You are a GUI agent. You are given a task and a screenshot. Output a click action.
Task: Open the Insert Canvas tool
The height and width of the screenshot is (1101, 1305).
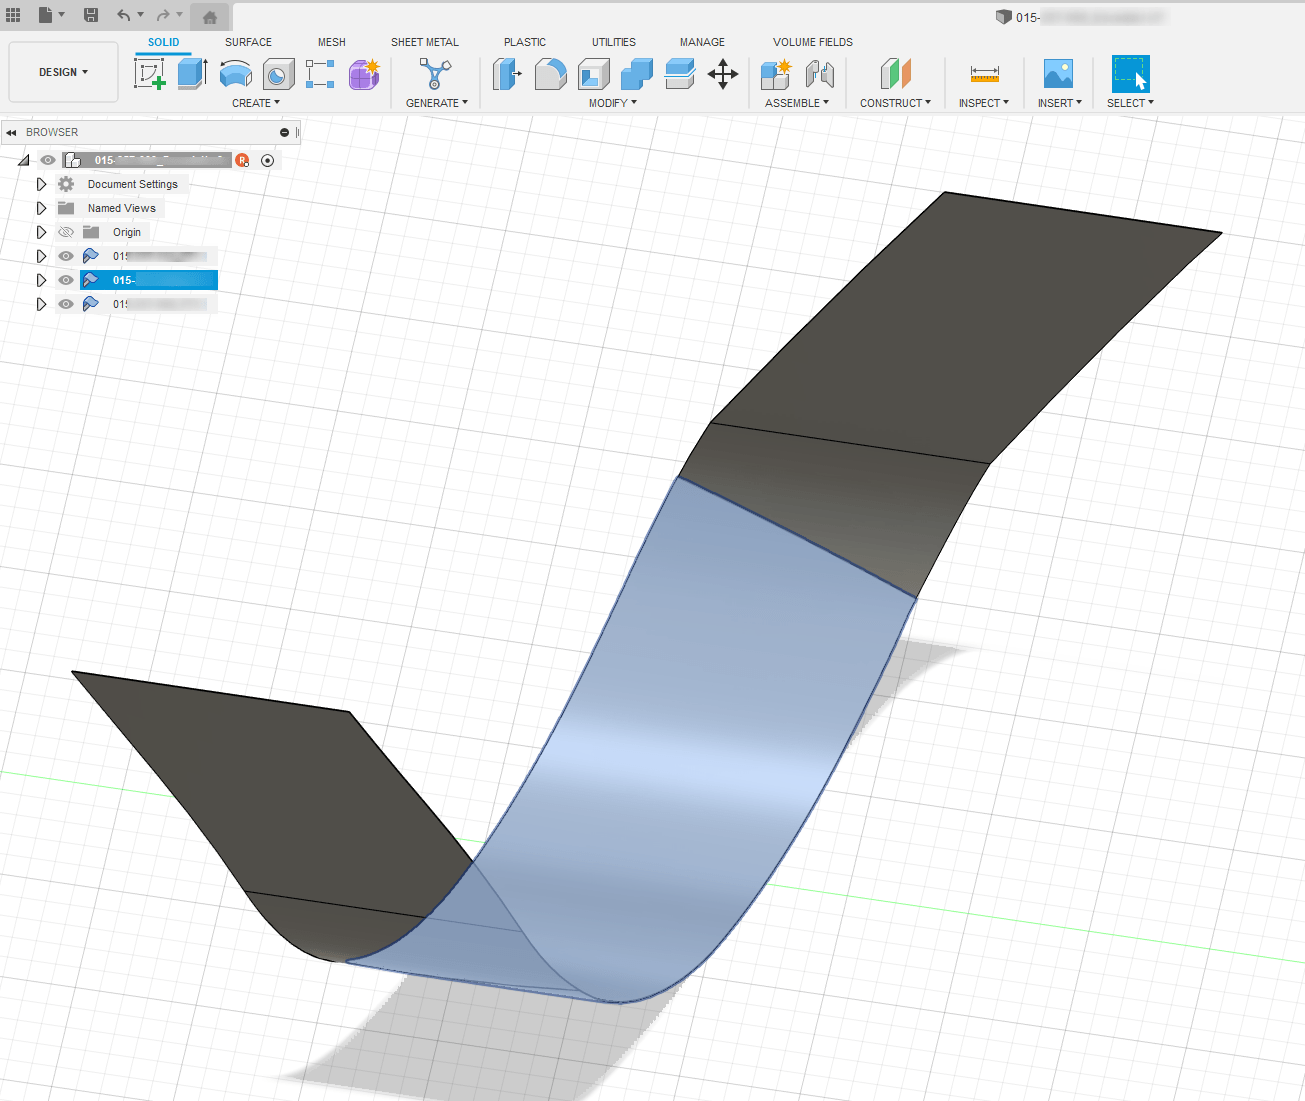(1058, 74)
